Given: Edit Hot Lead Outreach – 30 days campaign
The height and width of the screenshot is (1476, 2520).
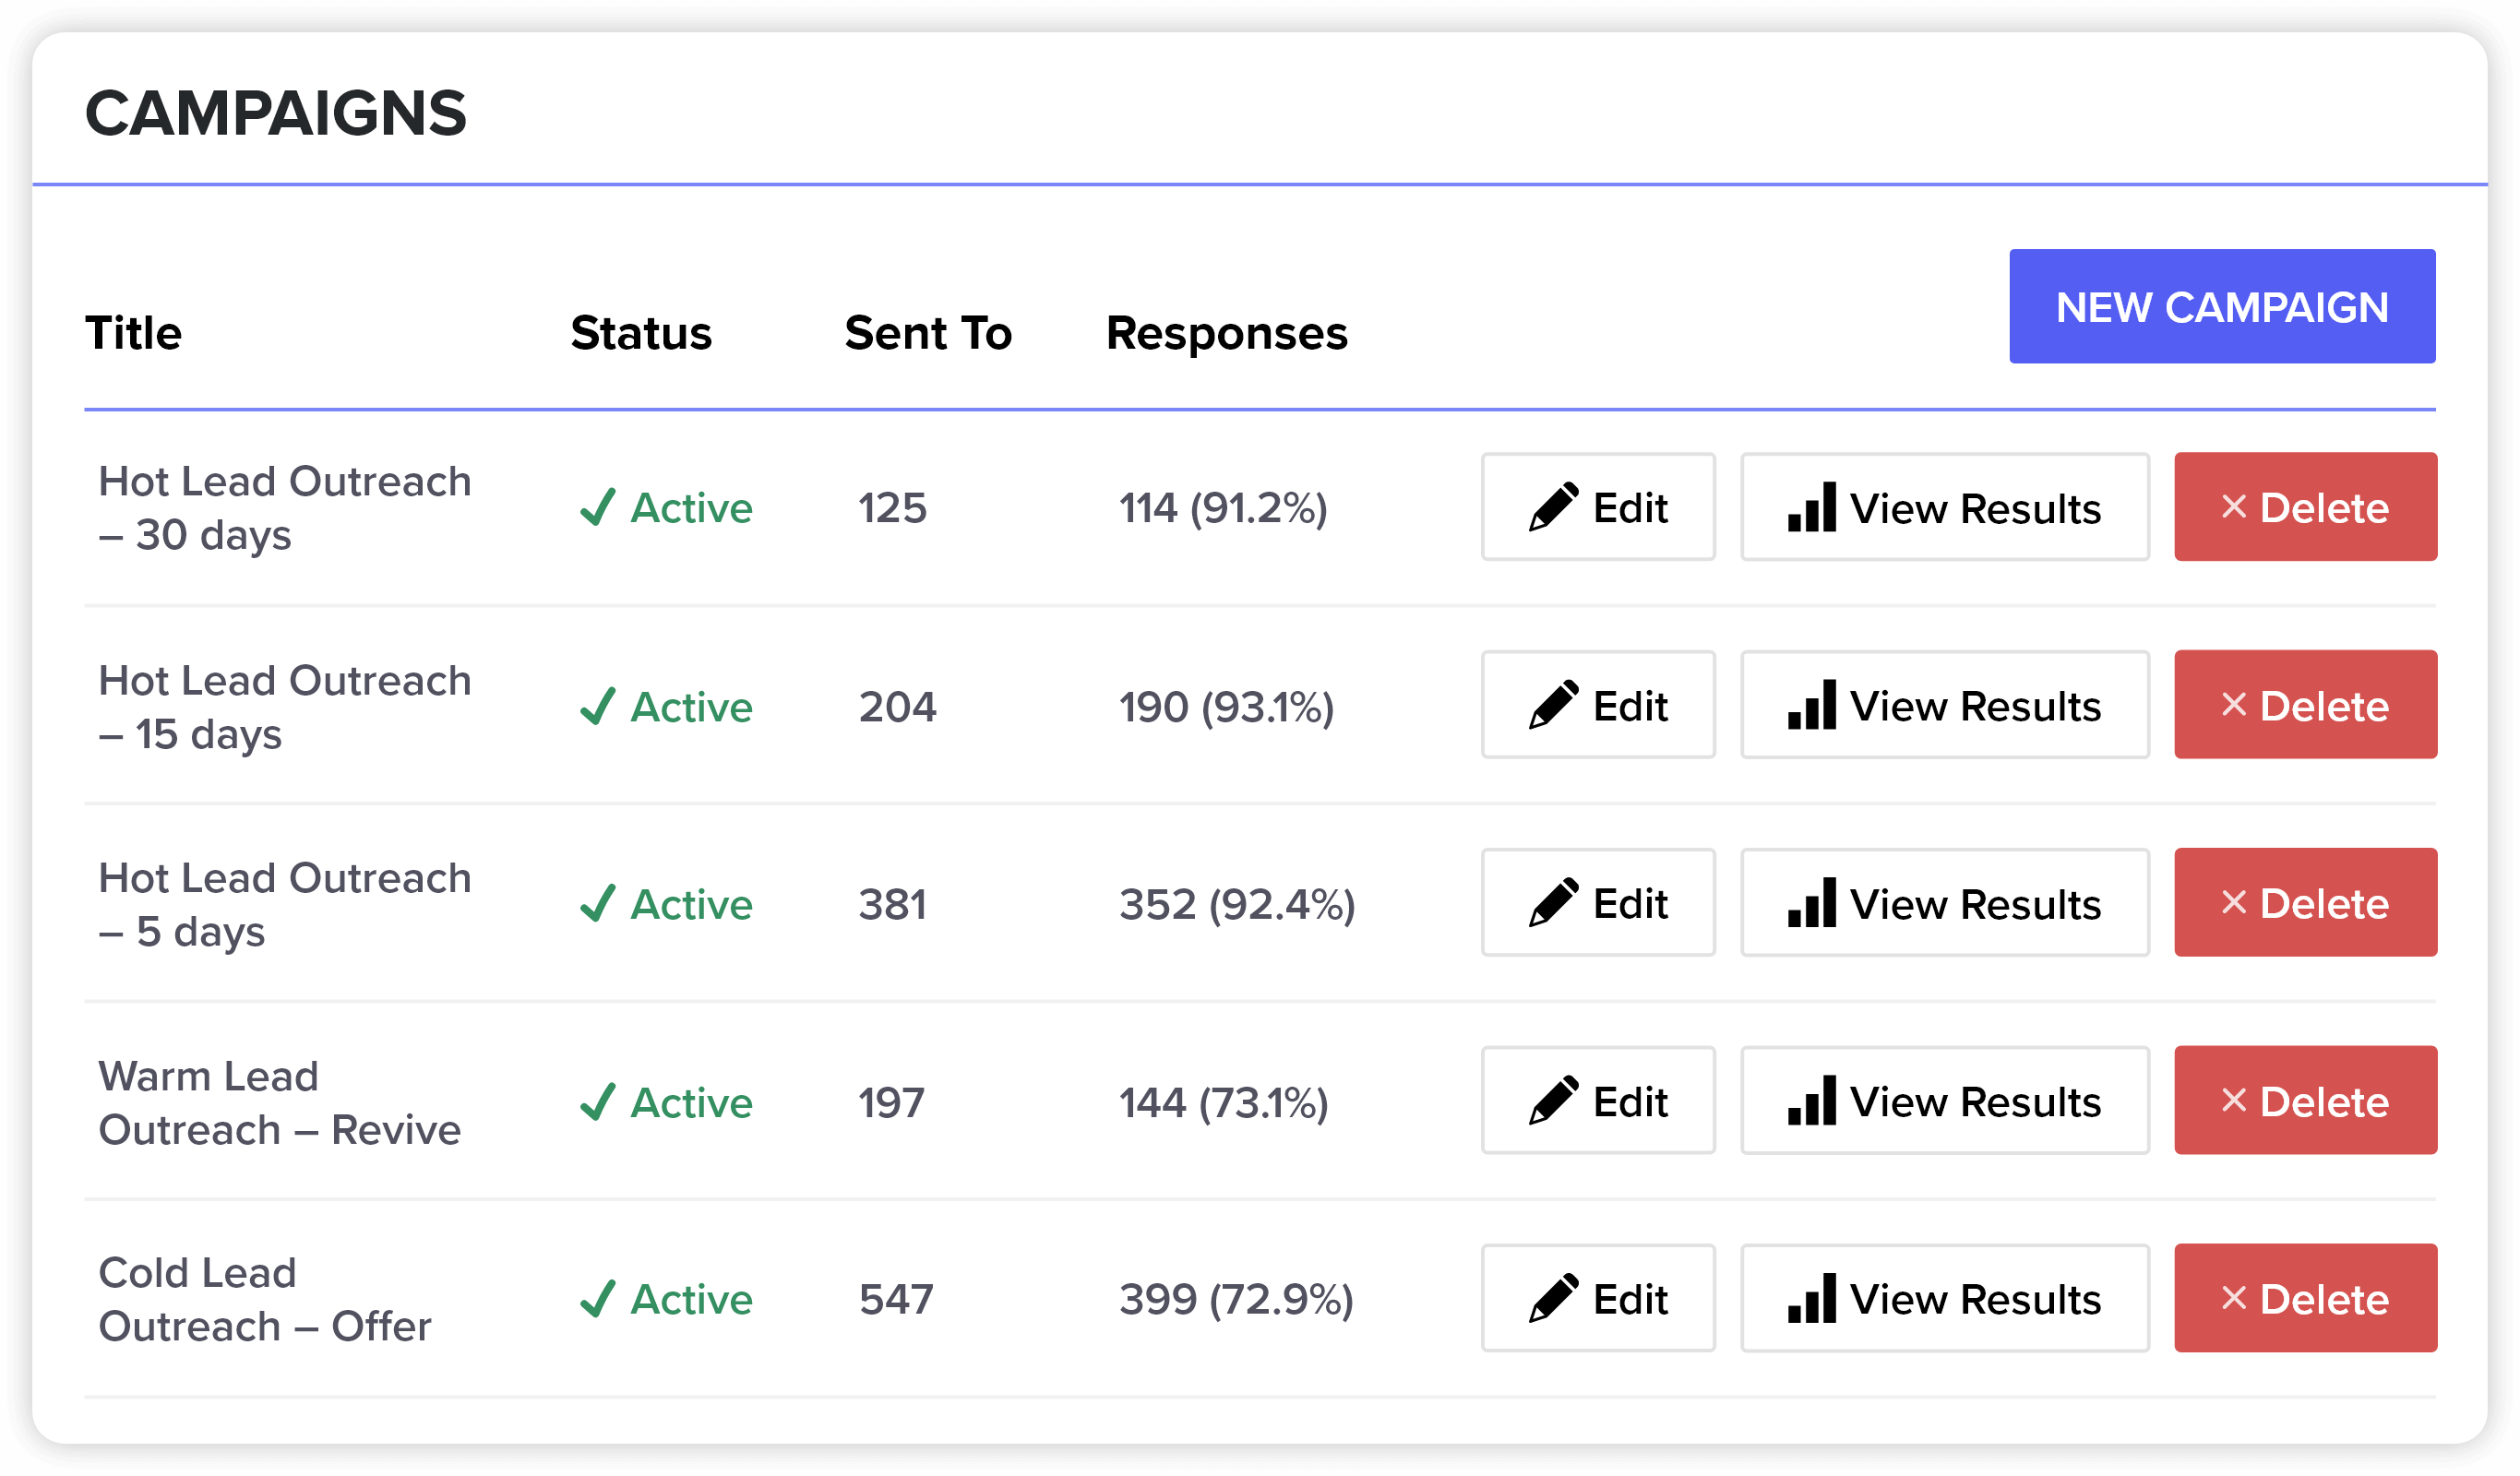Looking at the screenshot, I should tap(1598, 507).
